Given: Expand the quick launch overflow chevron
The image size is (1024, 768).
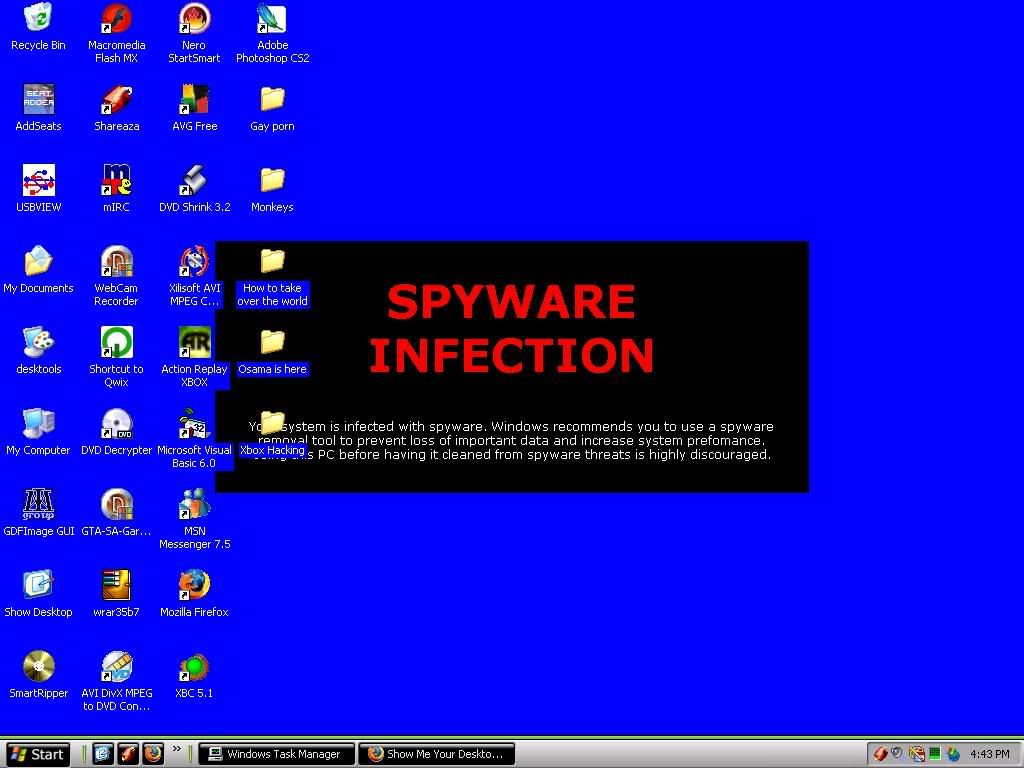Looking at the screenshot, I should (176, 748).
